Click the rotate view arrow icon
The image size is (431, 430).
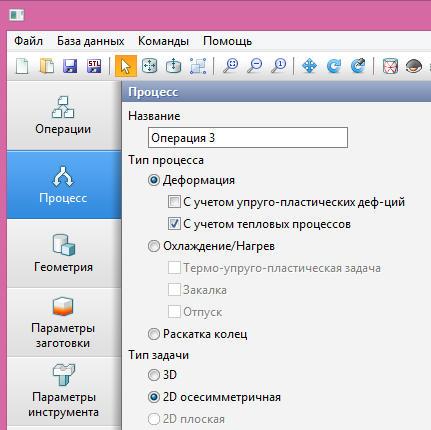(x=334, y=66)
